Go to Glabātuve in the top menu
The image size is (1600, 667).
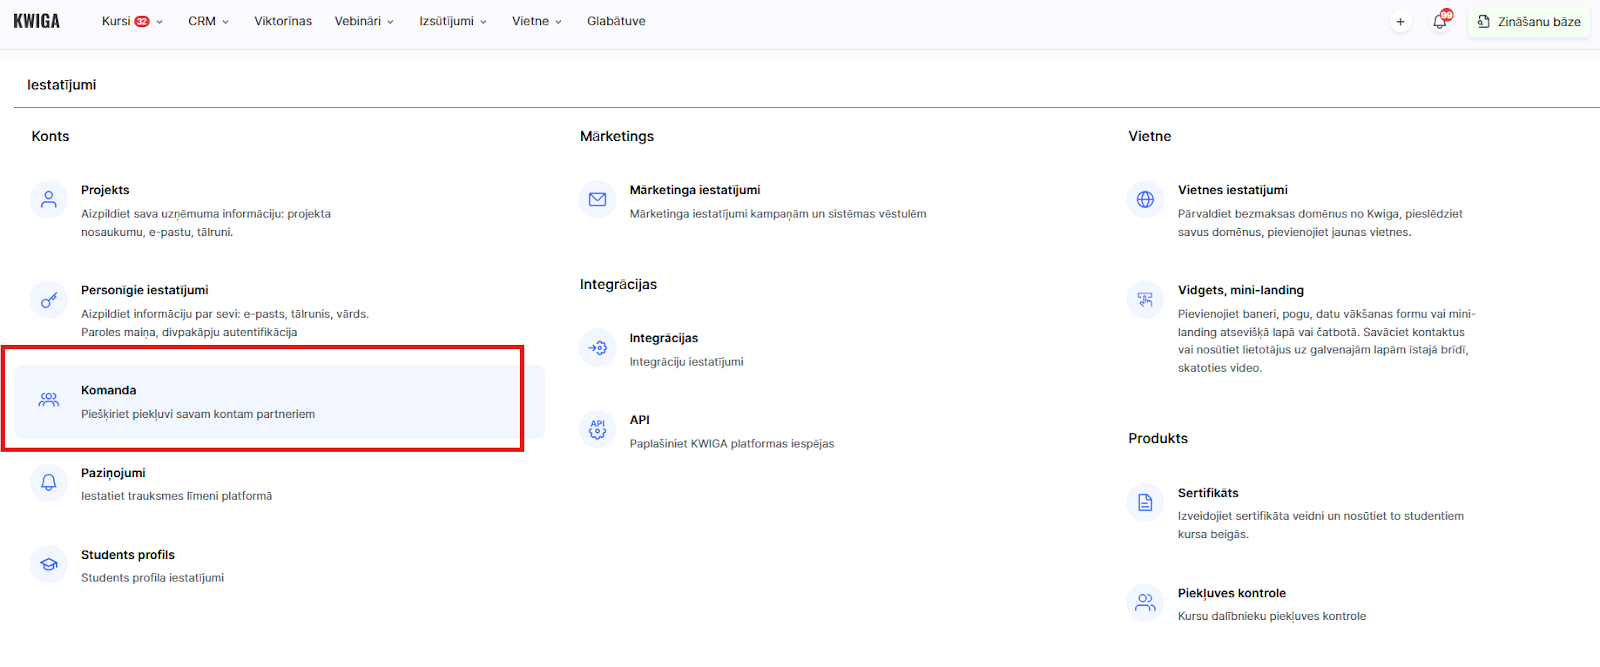(616, 21)
